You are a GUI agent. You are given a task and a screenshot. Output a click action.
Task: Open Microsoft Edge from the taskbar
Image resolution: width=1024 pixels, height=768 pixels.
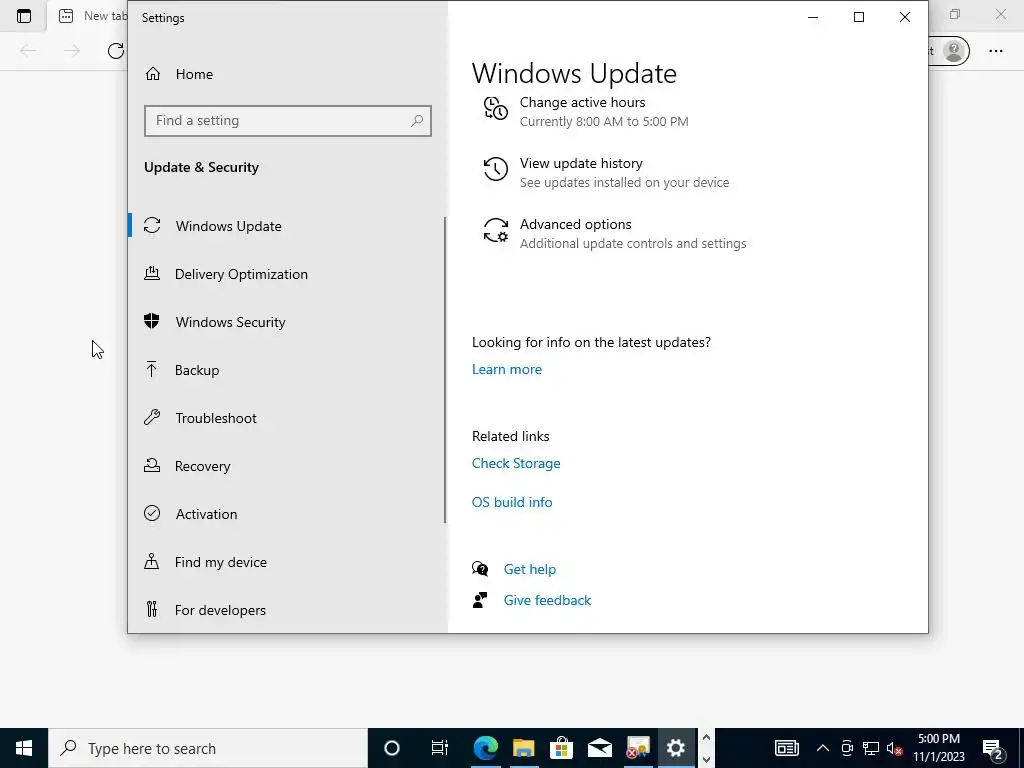coord(485,748)
